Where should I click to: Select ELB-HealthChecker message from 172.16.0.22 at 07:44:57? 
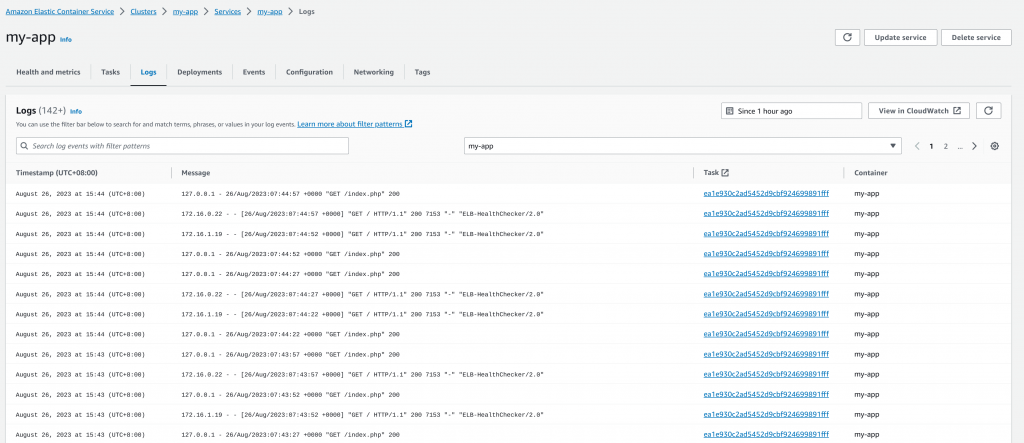362,214
